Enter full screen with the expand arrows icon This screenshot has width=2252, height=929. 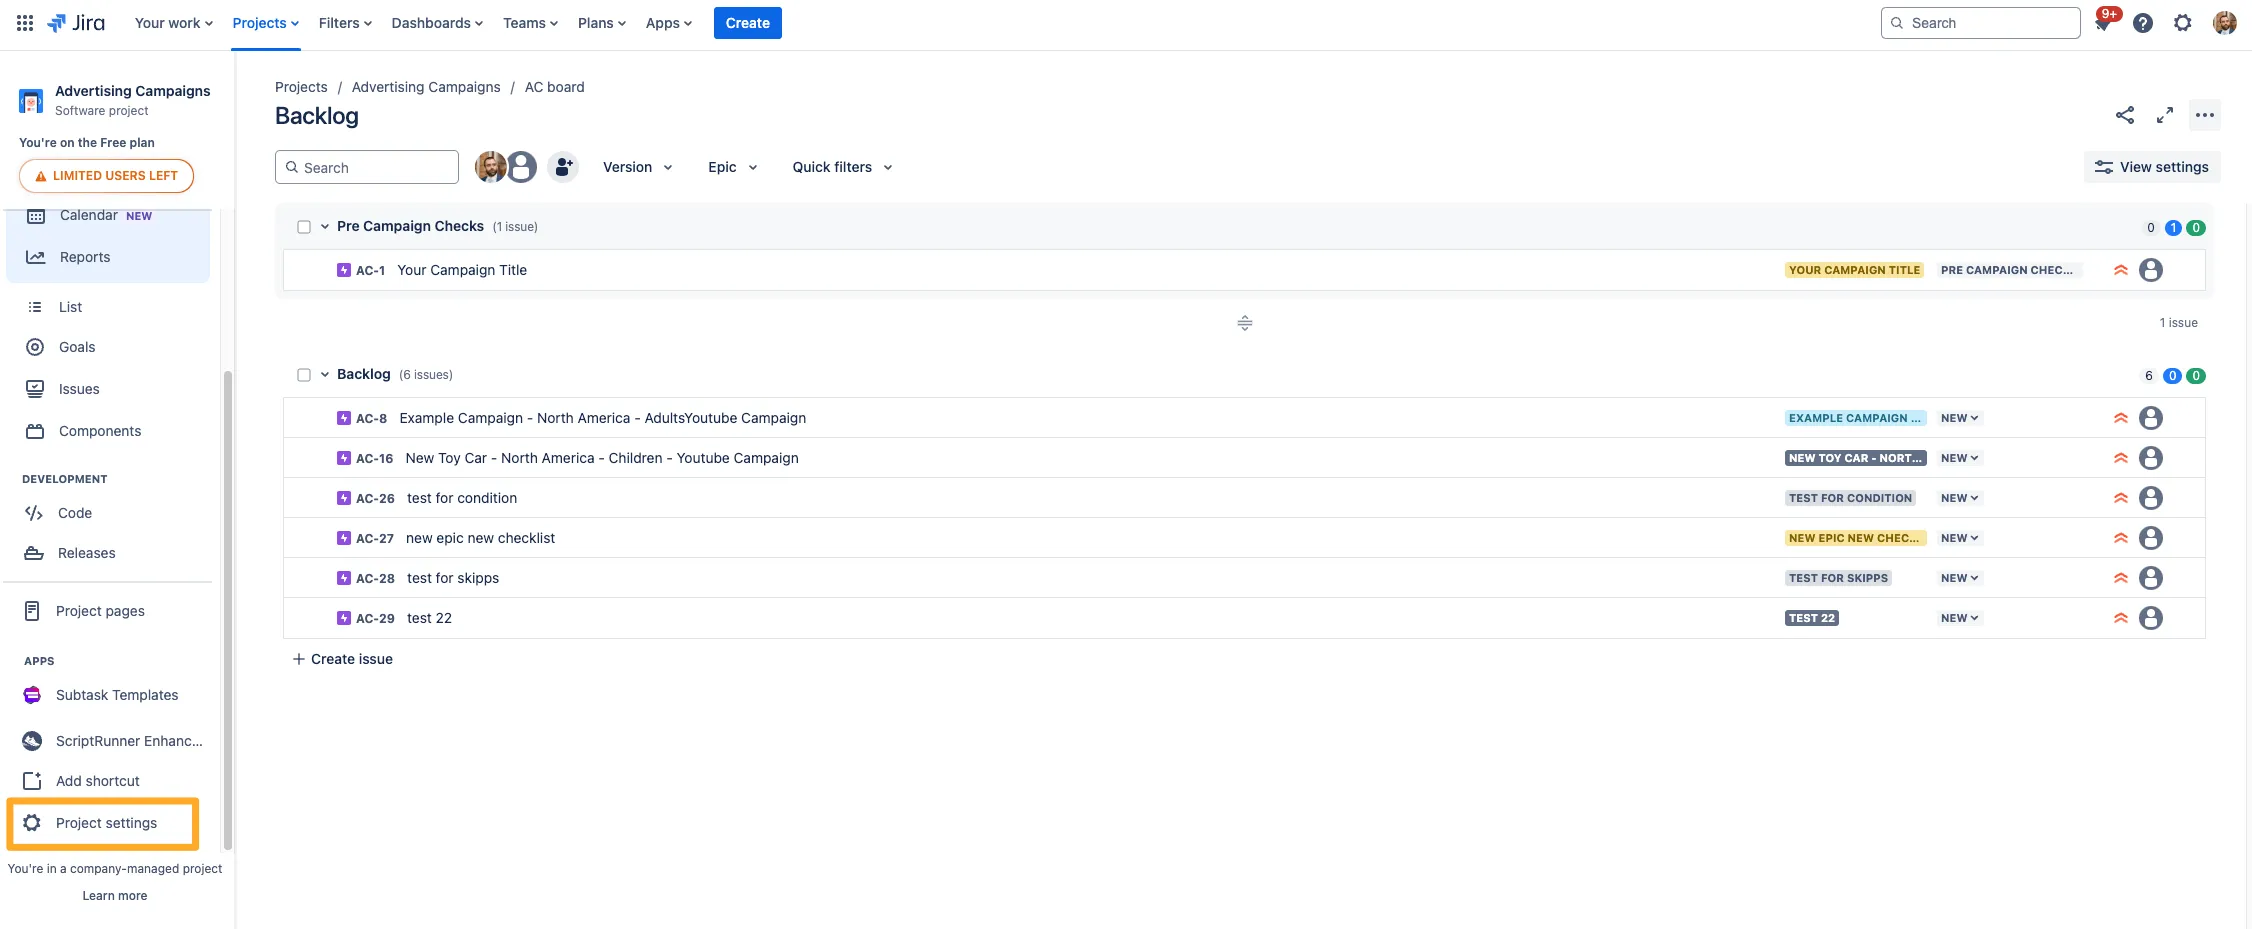click(x=2164, y=115)
